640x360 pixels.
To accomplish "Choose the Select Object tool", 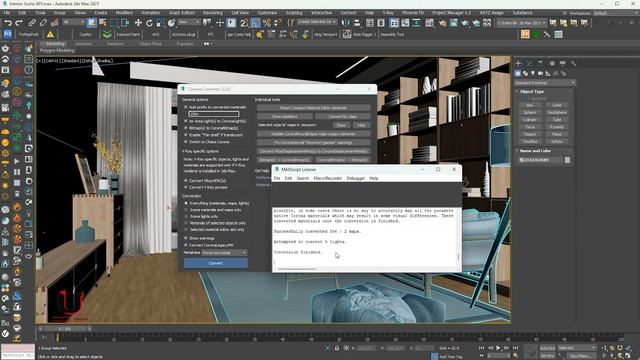I will pos(92,23).
